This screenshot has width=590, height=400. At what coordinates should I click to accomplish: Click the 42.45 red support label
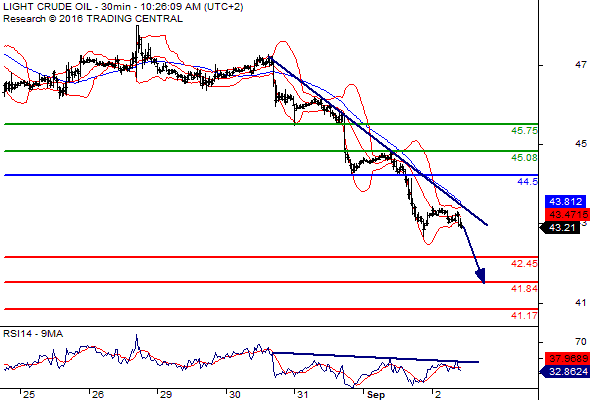click(x=524, y=263)
